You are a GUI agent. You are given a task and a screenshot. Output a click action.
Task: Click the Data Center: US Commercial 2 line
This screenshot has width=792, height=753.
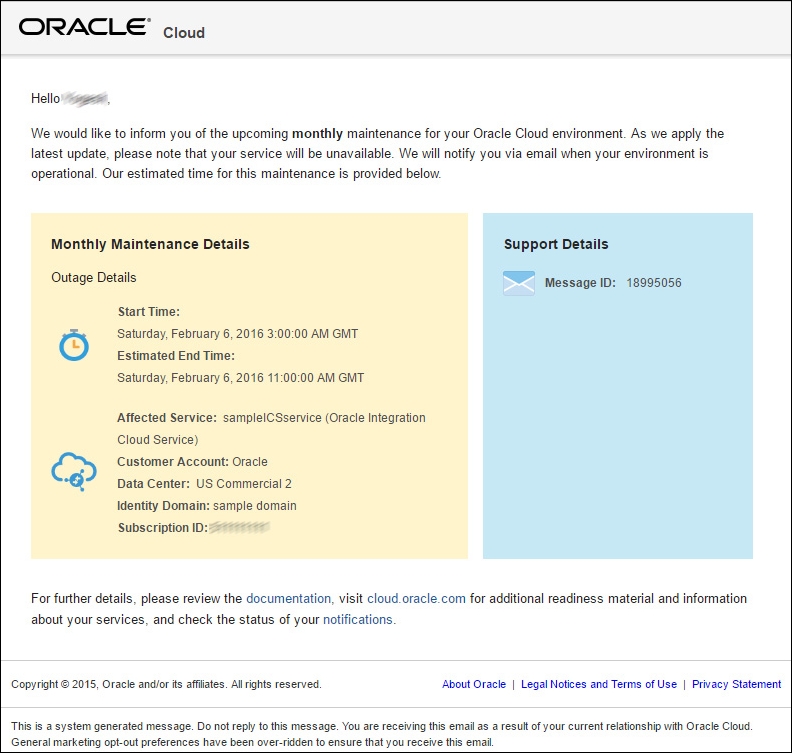(x=204, y=484)
